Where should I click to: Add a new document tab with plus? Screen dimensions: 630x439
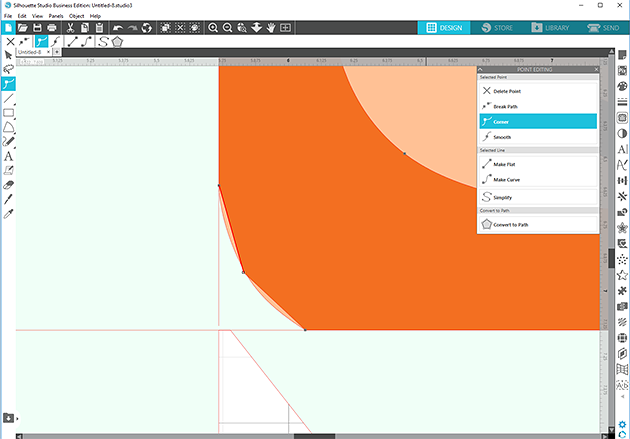point(57,52)
